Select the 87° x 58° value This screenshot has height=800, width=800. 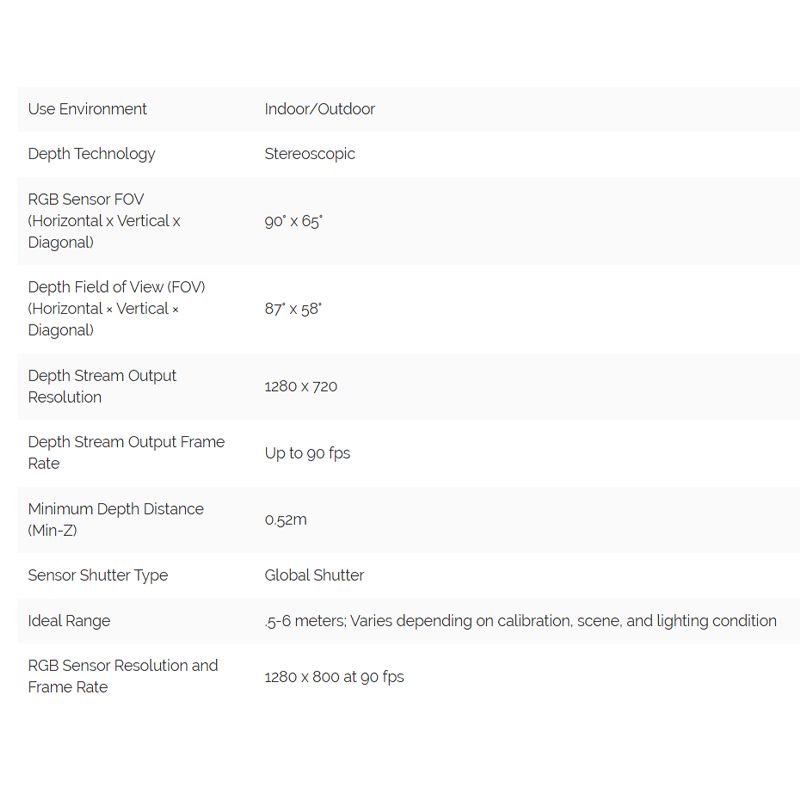(293, 309)
